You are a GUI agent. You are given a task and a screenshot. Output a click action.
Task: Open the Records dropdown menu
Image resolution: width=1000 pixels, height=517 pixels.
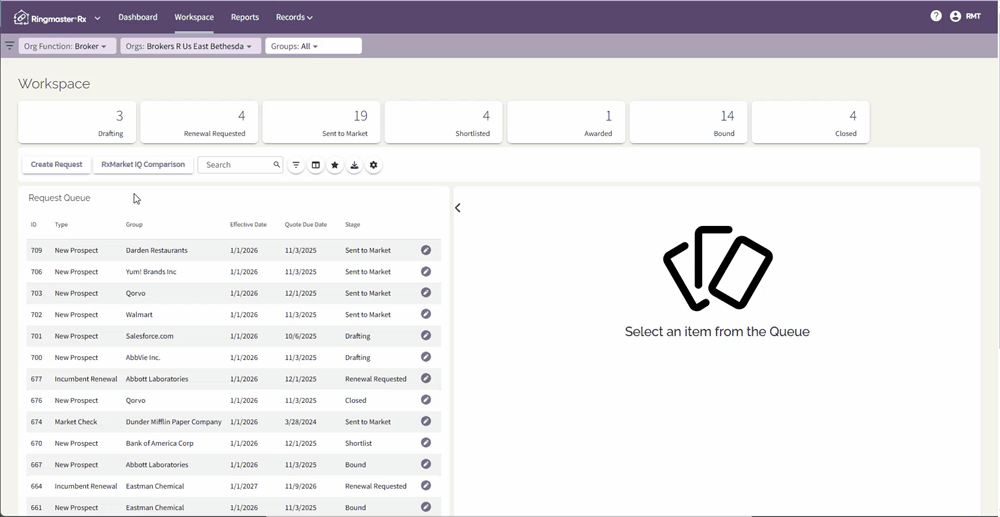(294, 17)
